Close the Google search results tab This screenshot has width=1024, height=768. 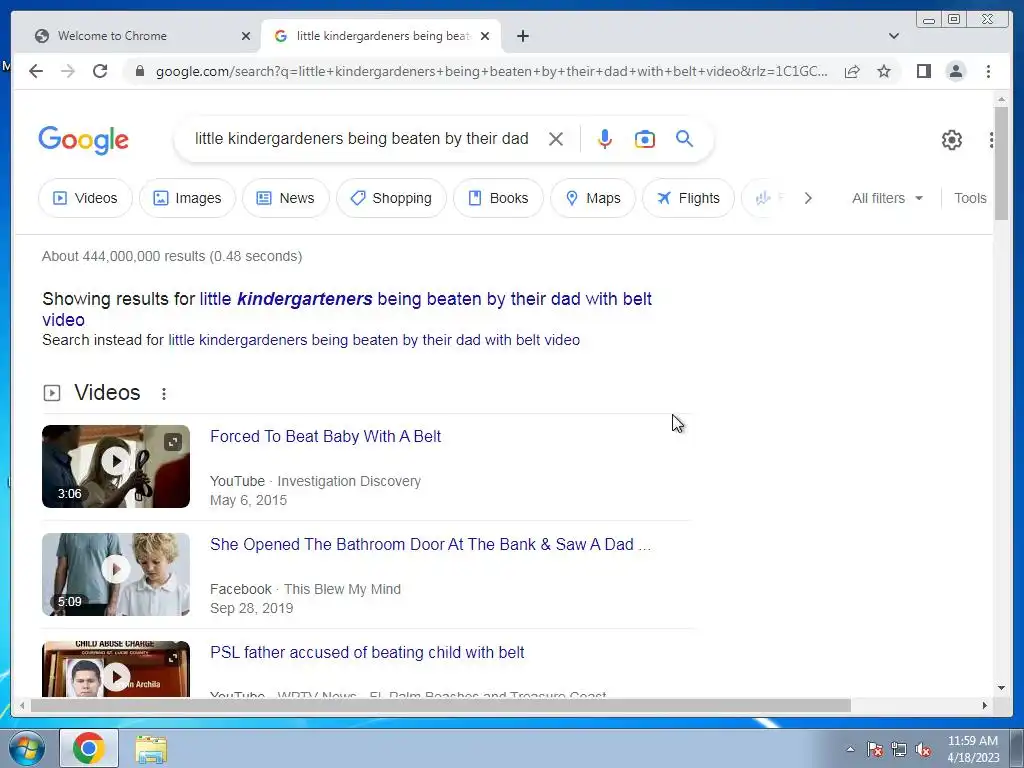485,36
